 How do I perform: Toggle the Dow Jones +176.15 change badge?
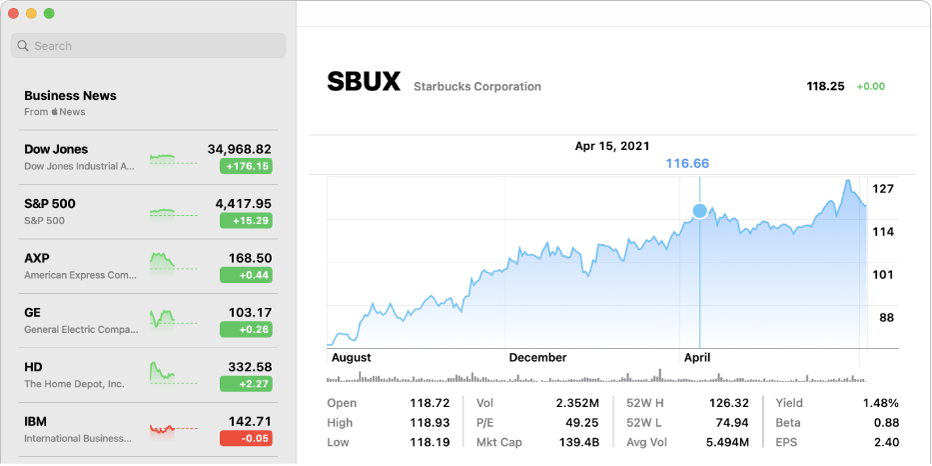click(x=246, y=166)
